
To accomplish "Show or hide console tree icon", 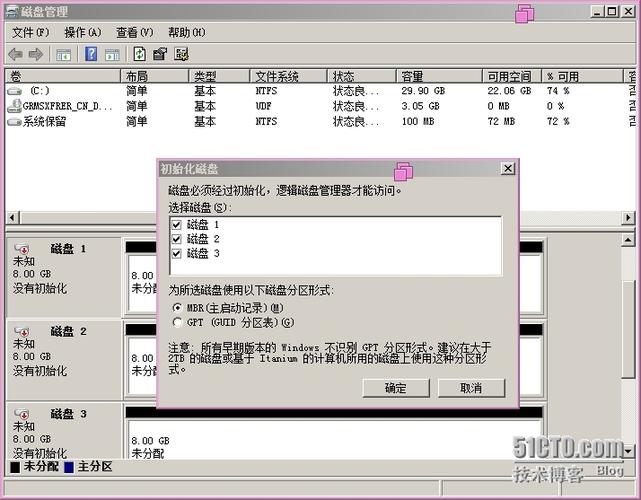I will (x=63, y=54).
